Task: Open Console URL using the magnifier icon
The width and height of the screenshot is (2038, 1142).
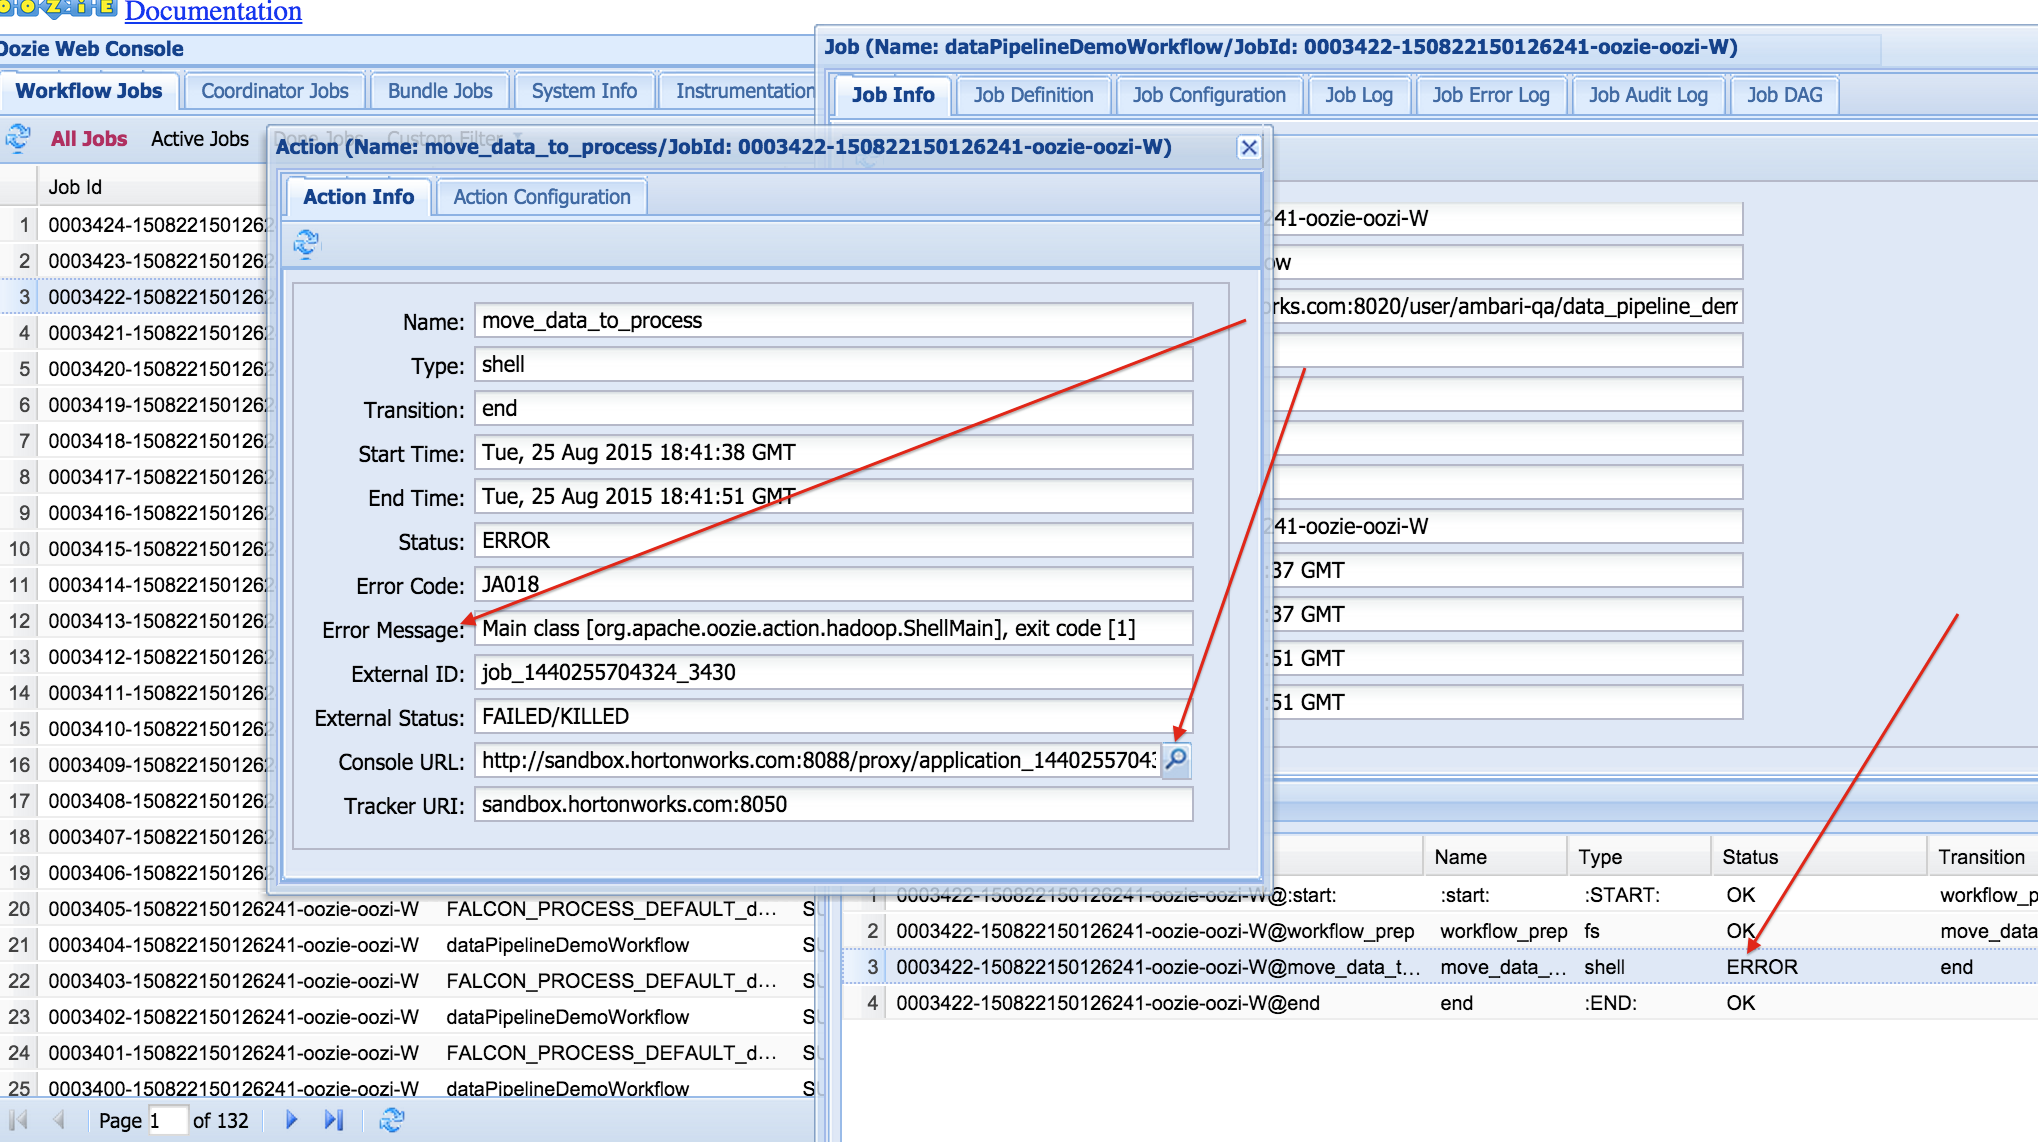Action: tap(1178, 761)
